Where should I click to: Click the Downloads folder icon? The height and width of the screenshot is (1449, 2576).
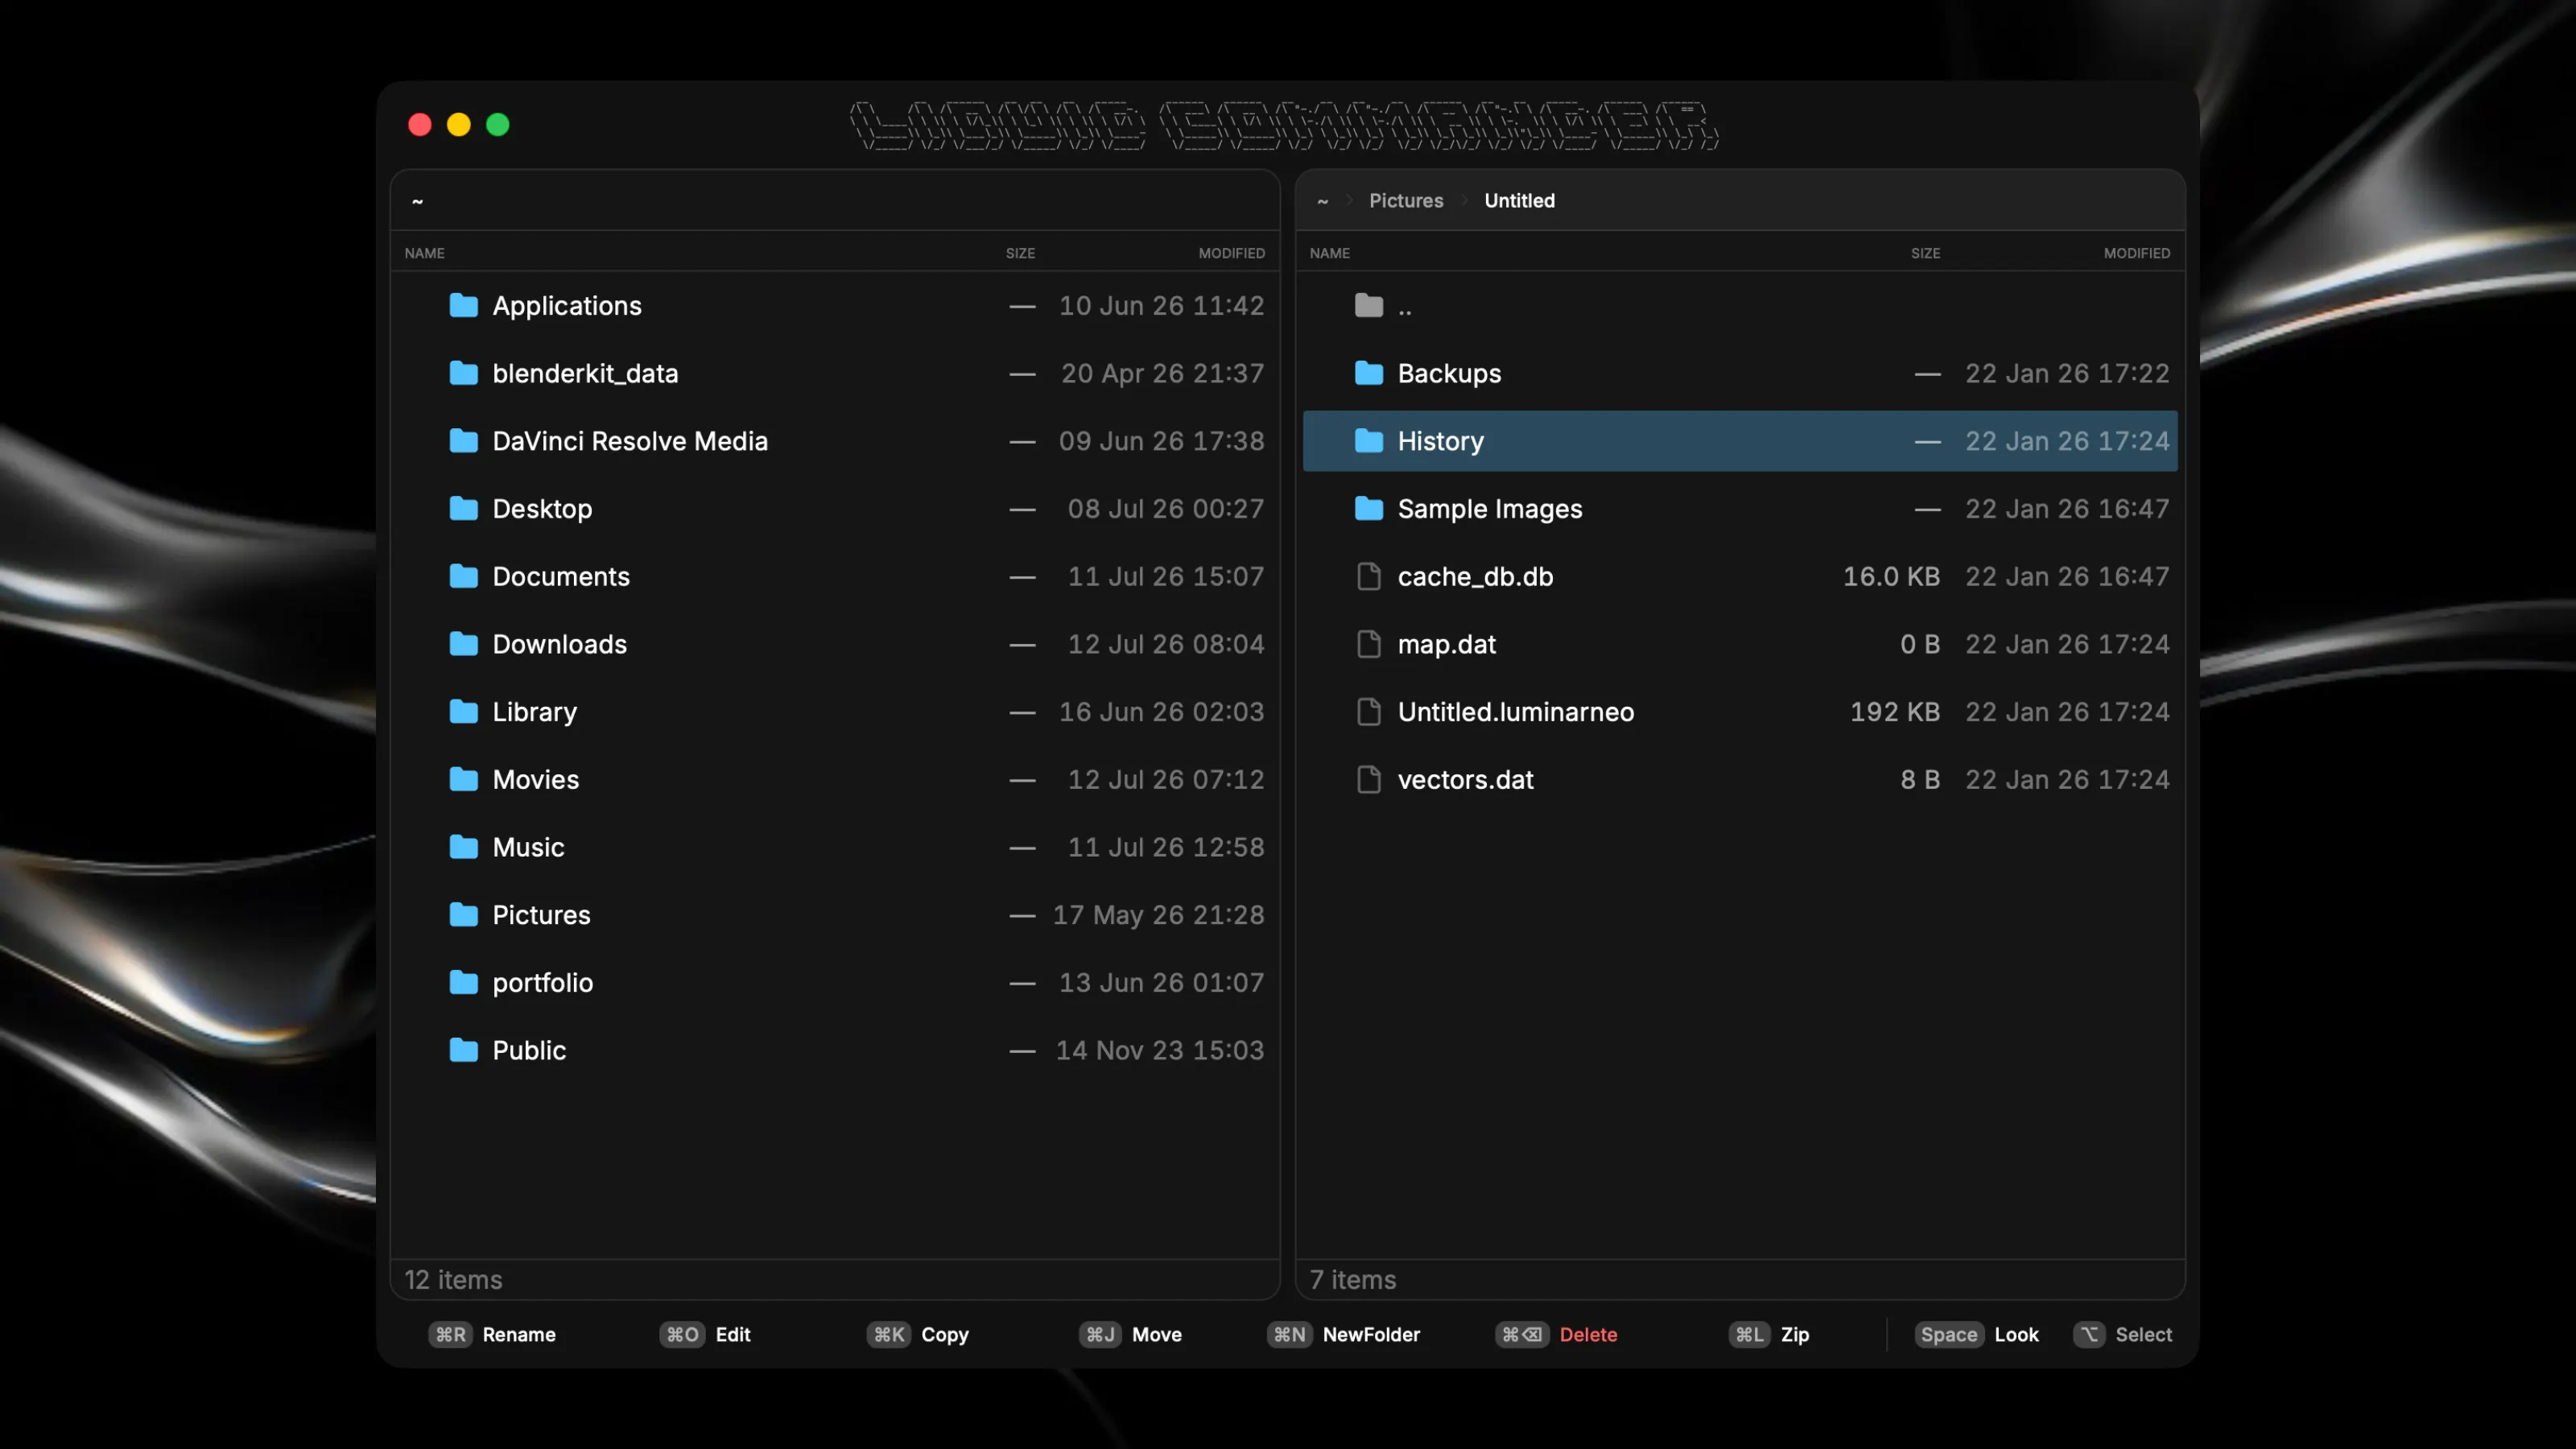click(463, 644)
